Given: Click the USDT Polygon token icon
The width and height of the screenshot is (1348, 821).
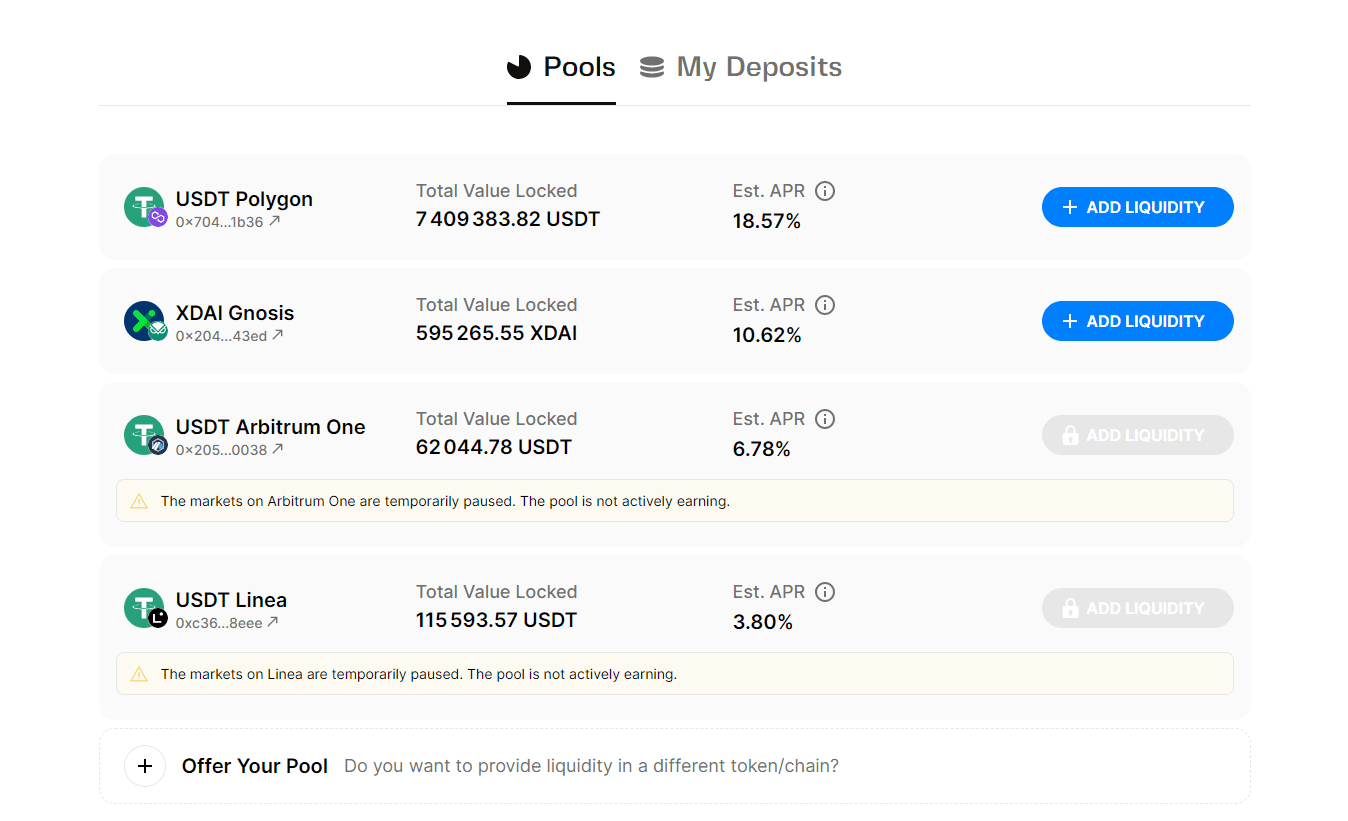Looking at the screenshot, I should tap(145, 207).
